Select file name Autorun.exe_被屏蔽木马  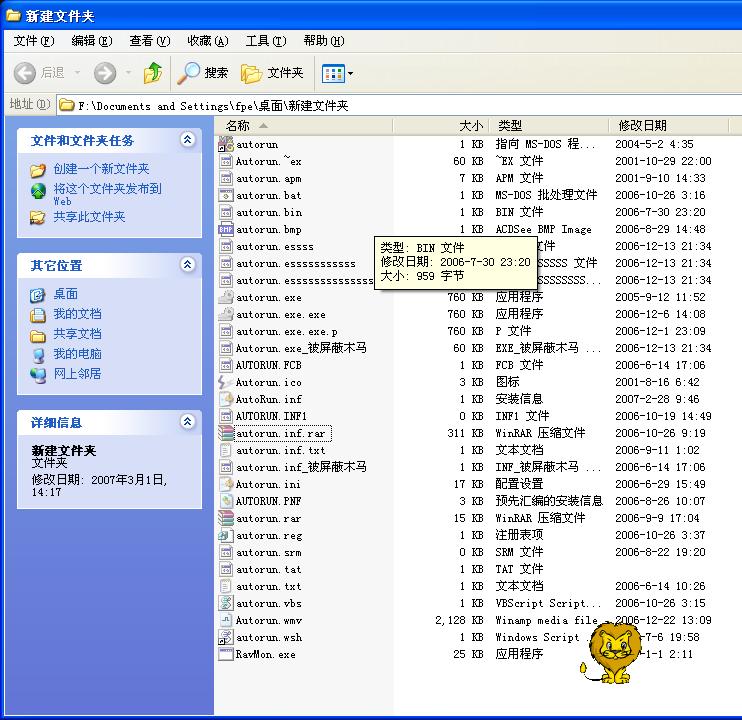tap(301, 349)
